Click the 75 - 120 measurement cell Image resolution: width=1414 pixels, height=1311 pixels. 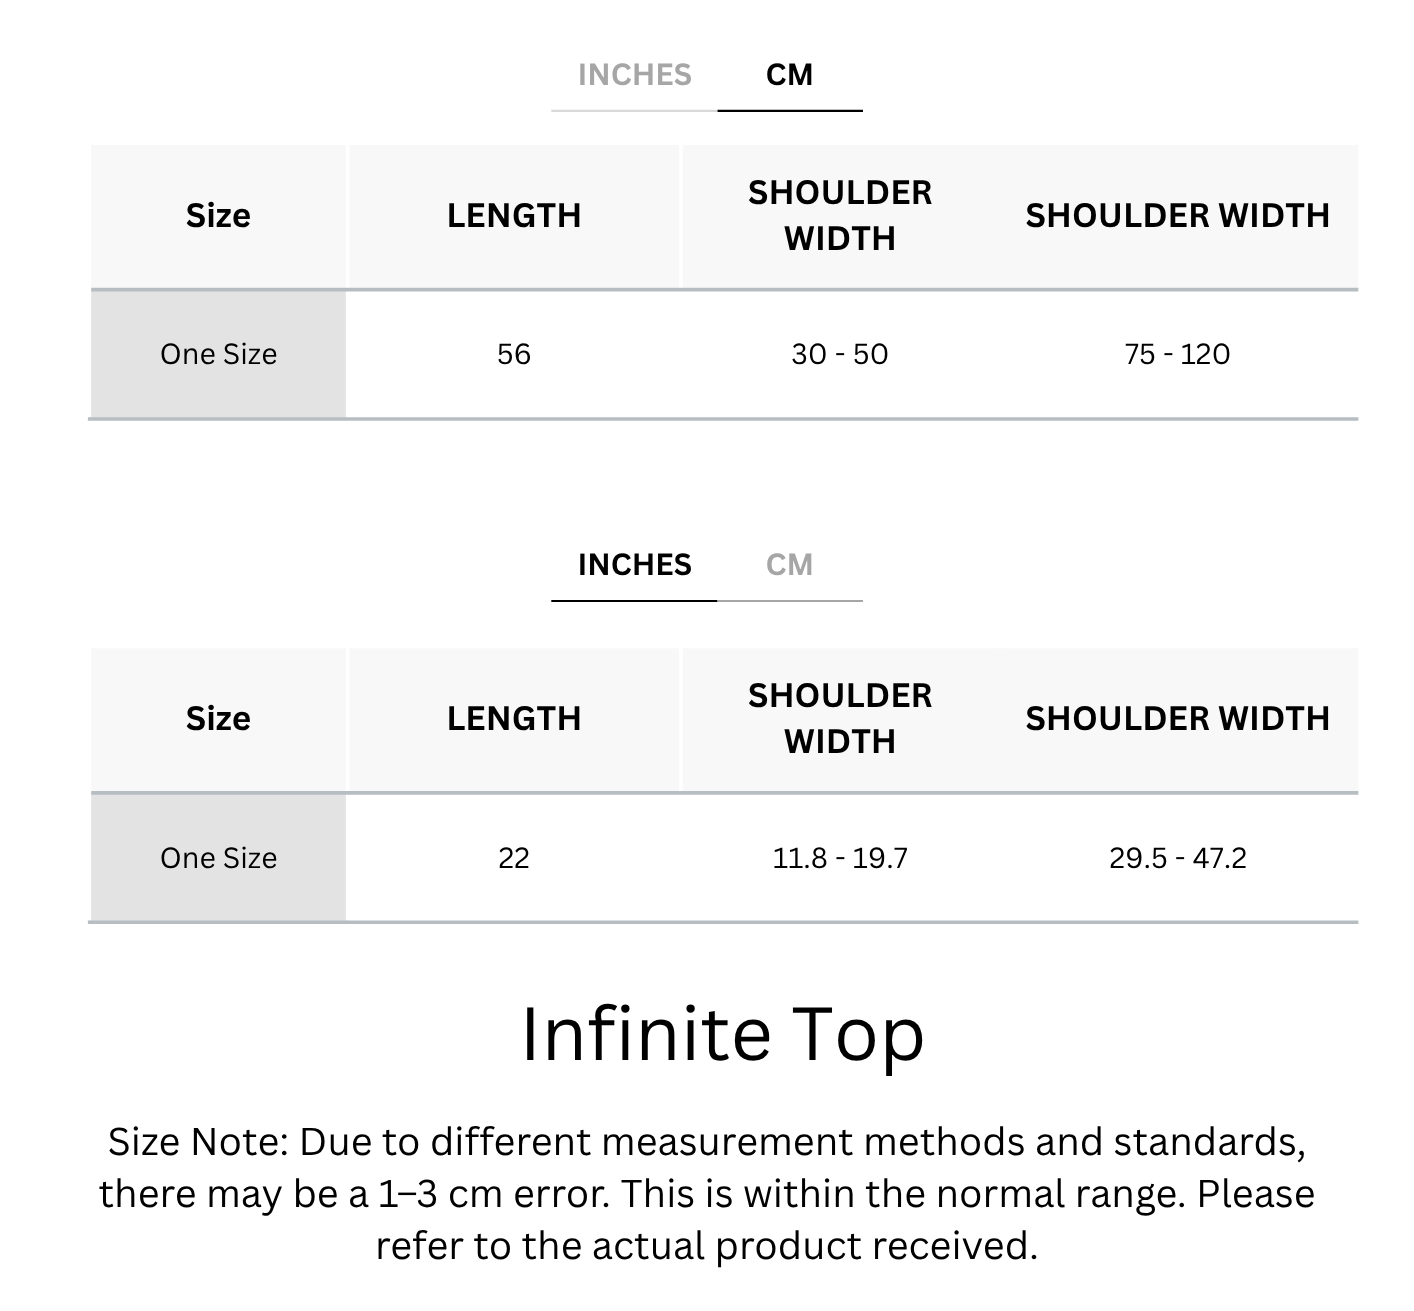[1177, 354]
